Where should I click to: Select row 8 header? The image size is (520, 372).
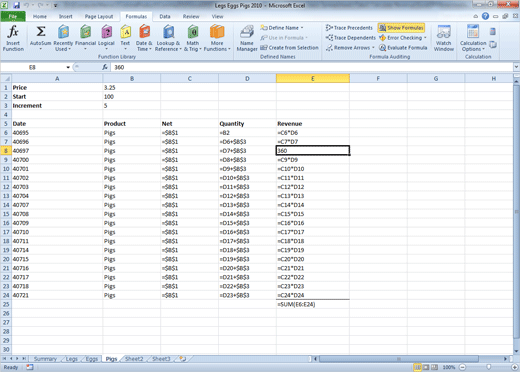click(x=6, y=151)
